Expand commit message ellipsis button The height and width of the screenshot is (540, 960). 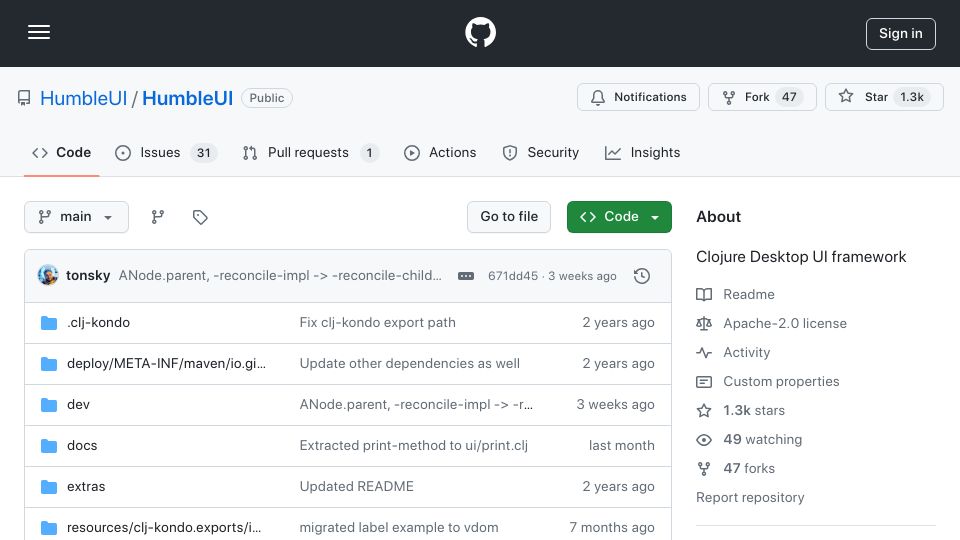(466, 276)
